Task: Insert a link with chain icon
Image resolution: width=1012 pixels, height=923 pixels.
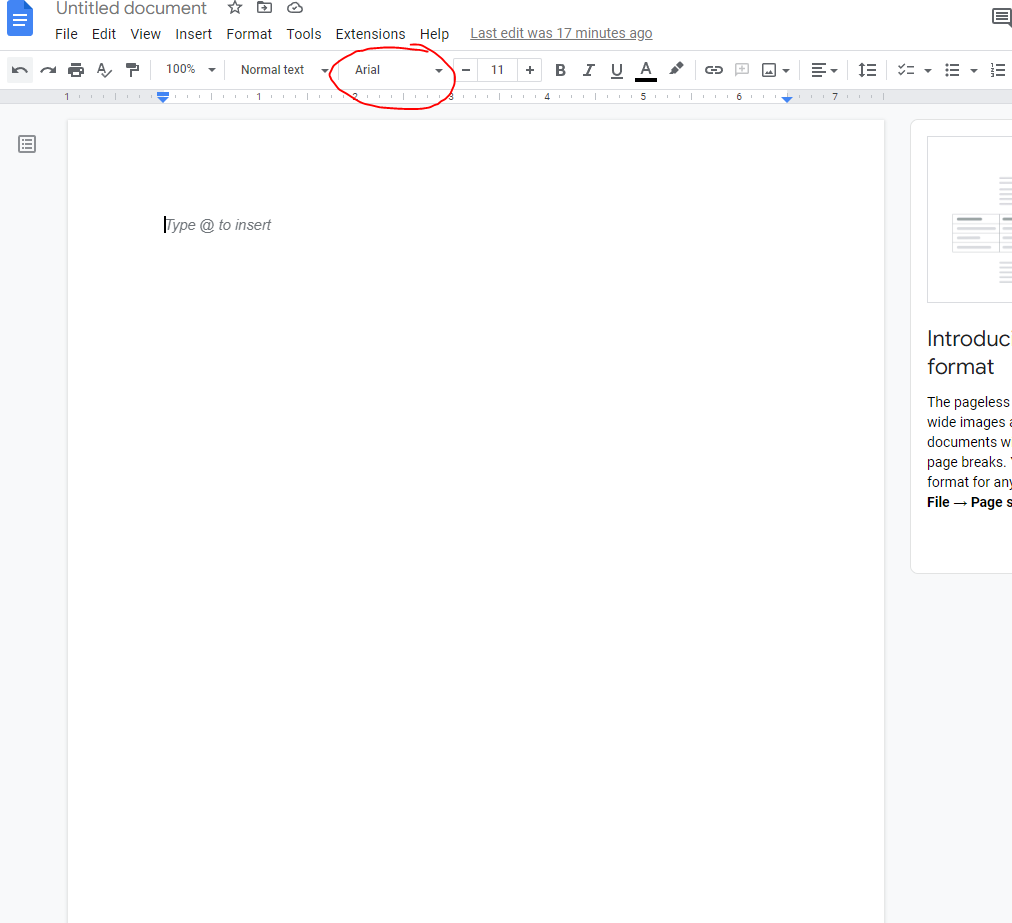Action: click(713, 70)
